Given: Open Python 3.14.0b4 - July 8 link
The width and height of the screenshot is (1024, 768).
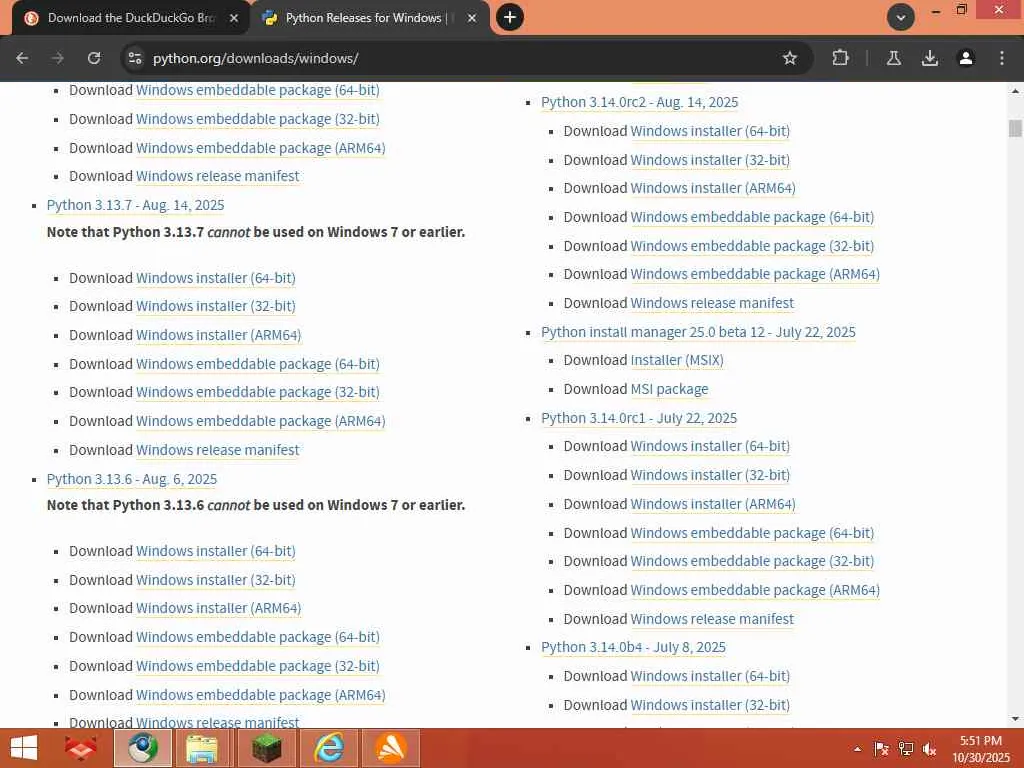Looking at the screenshot, I should [633, 647].
